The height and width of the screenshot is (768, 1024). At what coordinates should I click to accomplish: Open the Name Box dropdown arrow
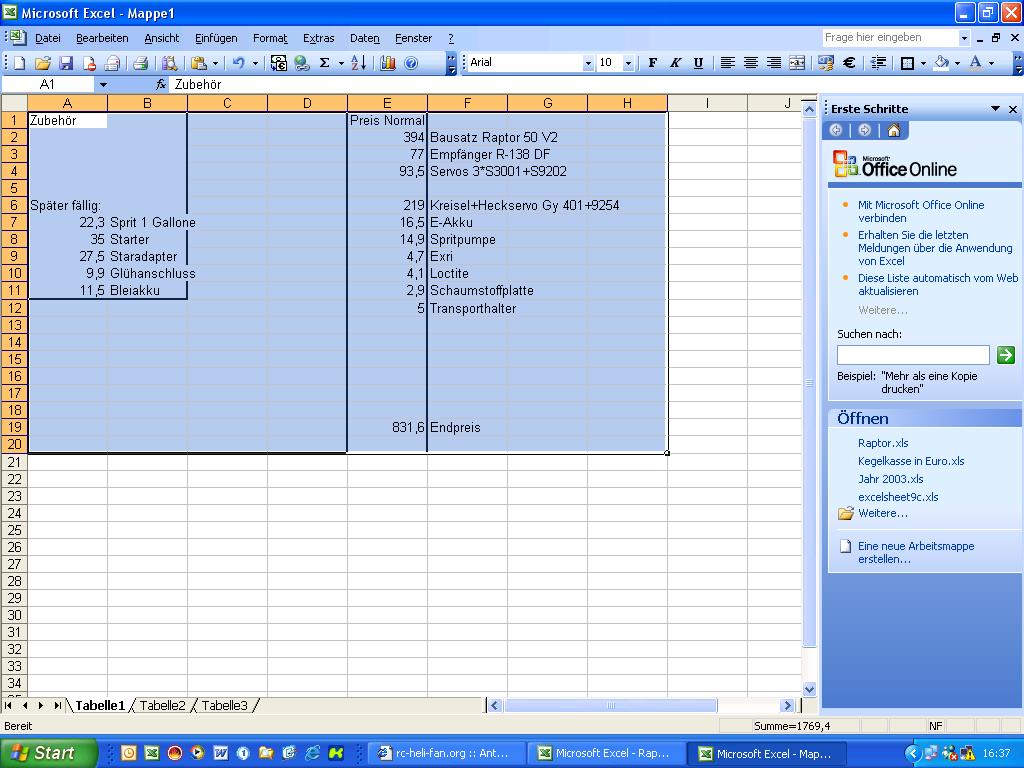(x=103, y=84)
